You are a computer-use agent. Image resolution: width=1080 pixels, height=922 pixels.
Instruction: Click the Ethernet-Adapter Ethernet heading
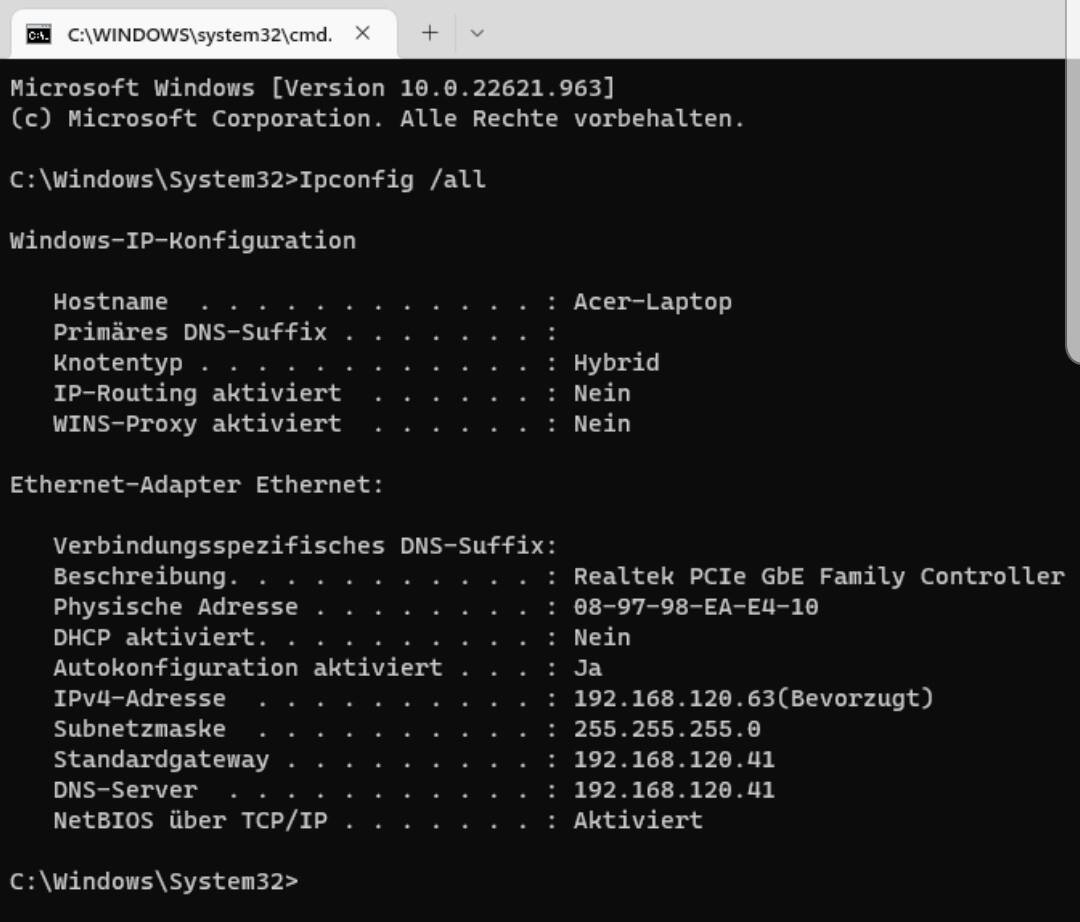click(197, 485)
